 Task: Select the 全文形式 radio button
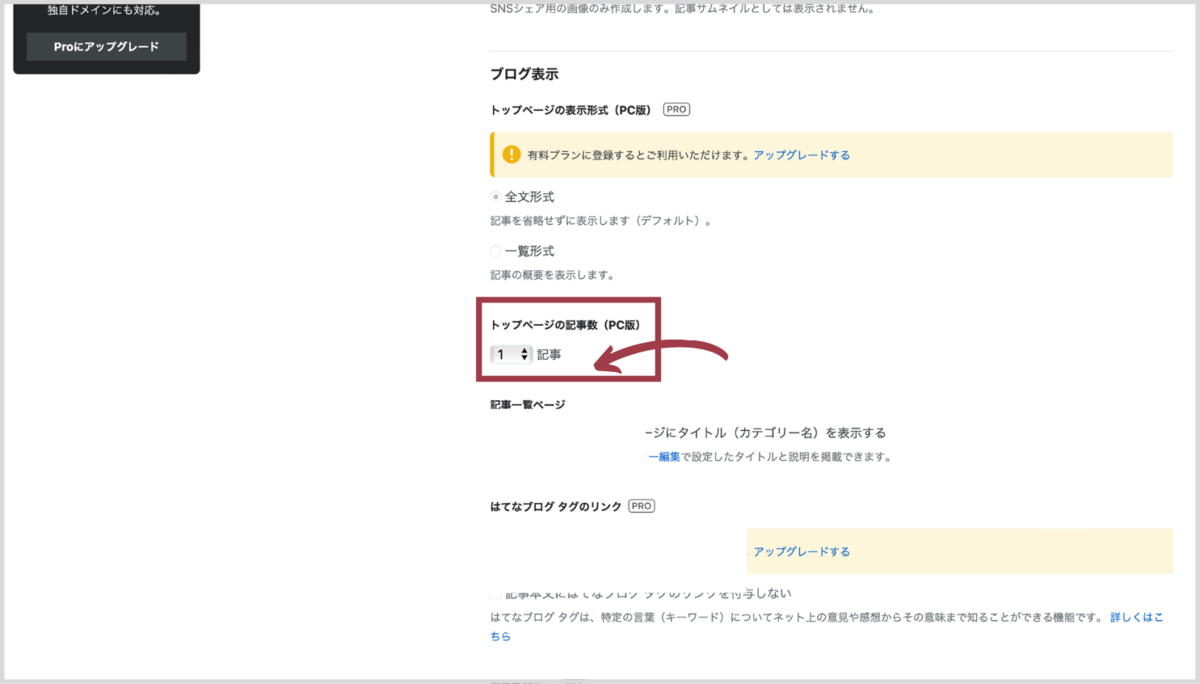pyautogui.click(x=495, y=196)
